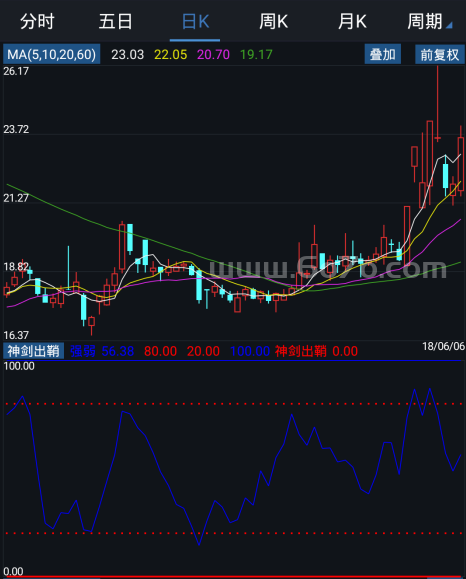
Task: Click the red 80.00 threshold value
Action: pos(160,351)
